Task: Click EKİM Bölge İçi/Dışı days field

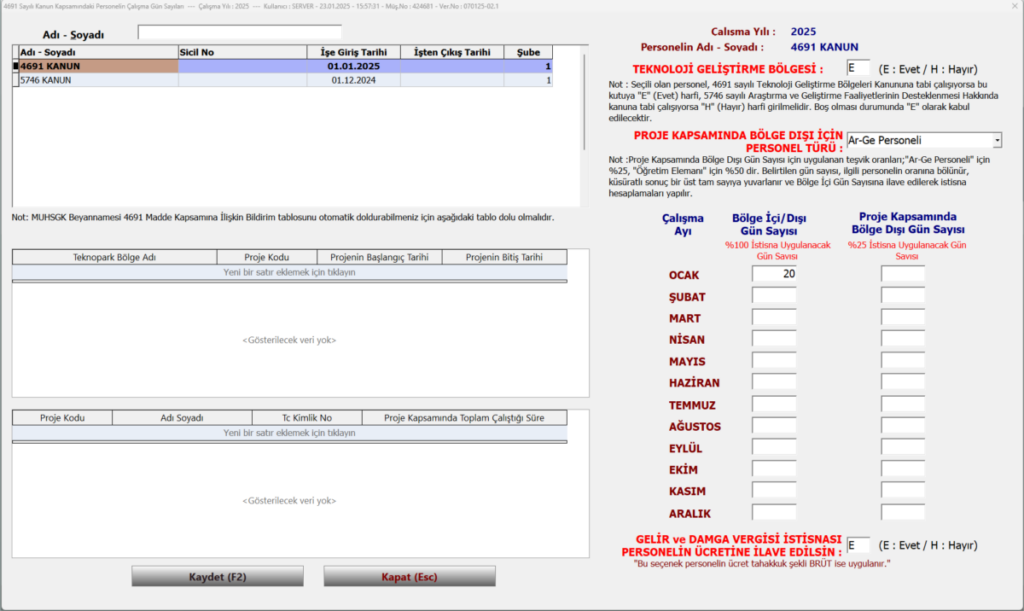Action: tap(774, 469)
